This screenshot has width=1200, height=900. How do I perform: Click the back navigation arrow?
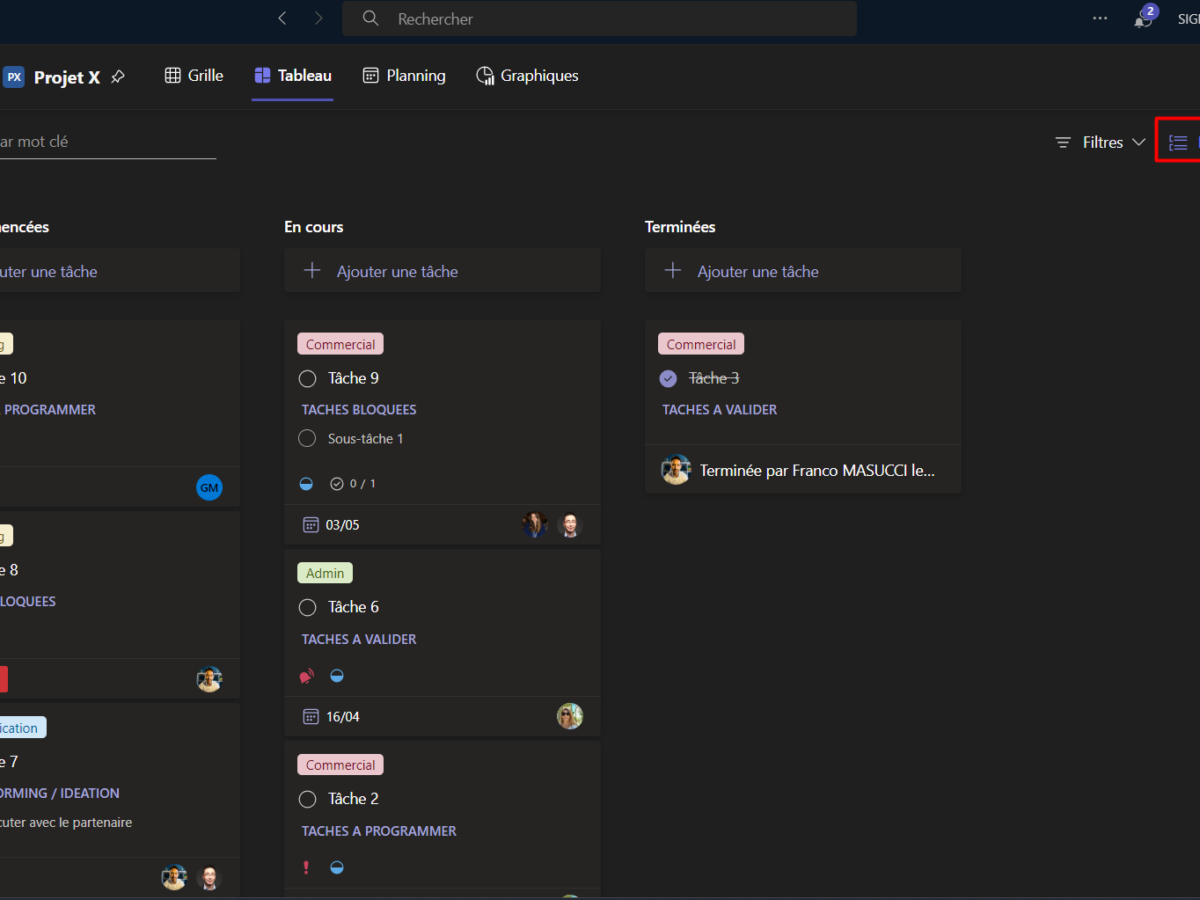click(282, 18)
